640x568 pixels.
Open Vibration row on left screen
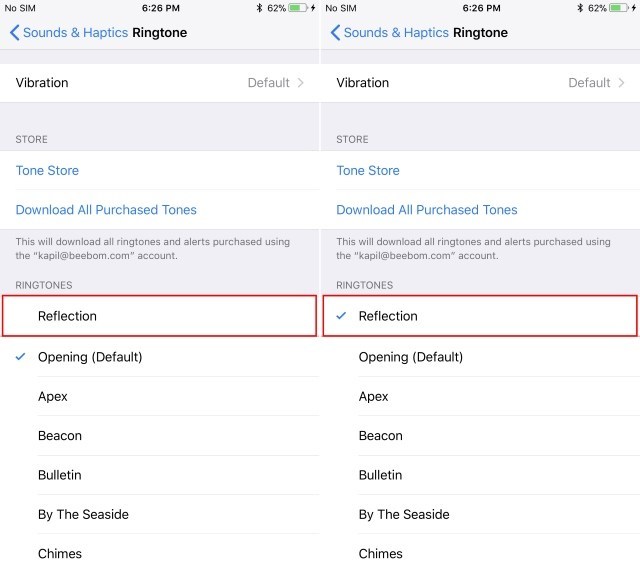[159, 83]
